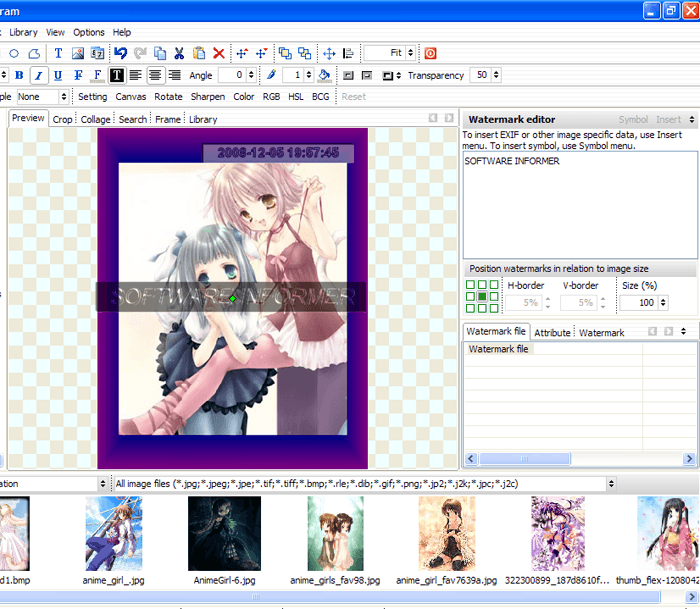This screenshot has height=609, width=700.
Task: Open the Help menu
Action: tap(121, 33)
